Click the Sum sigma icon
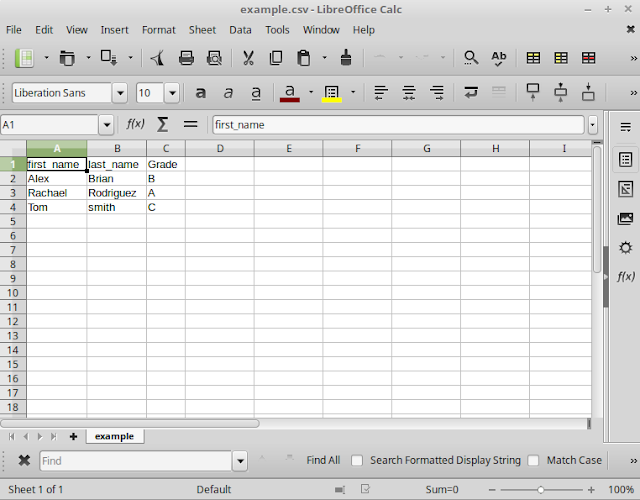 (162, 124)
